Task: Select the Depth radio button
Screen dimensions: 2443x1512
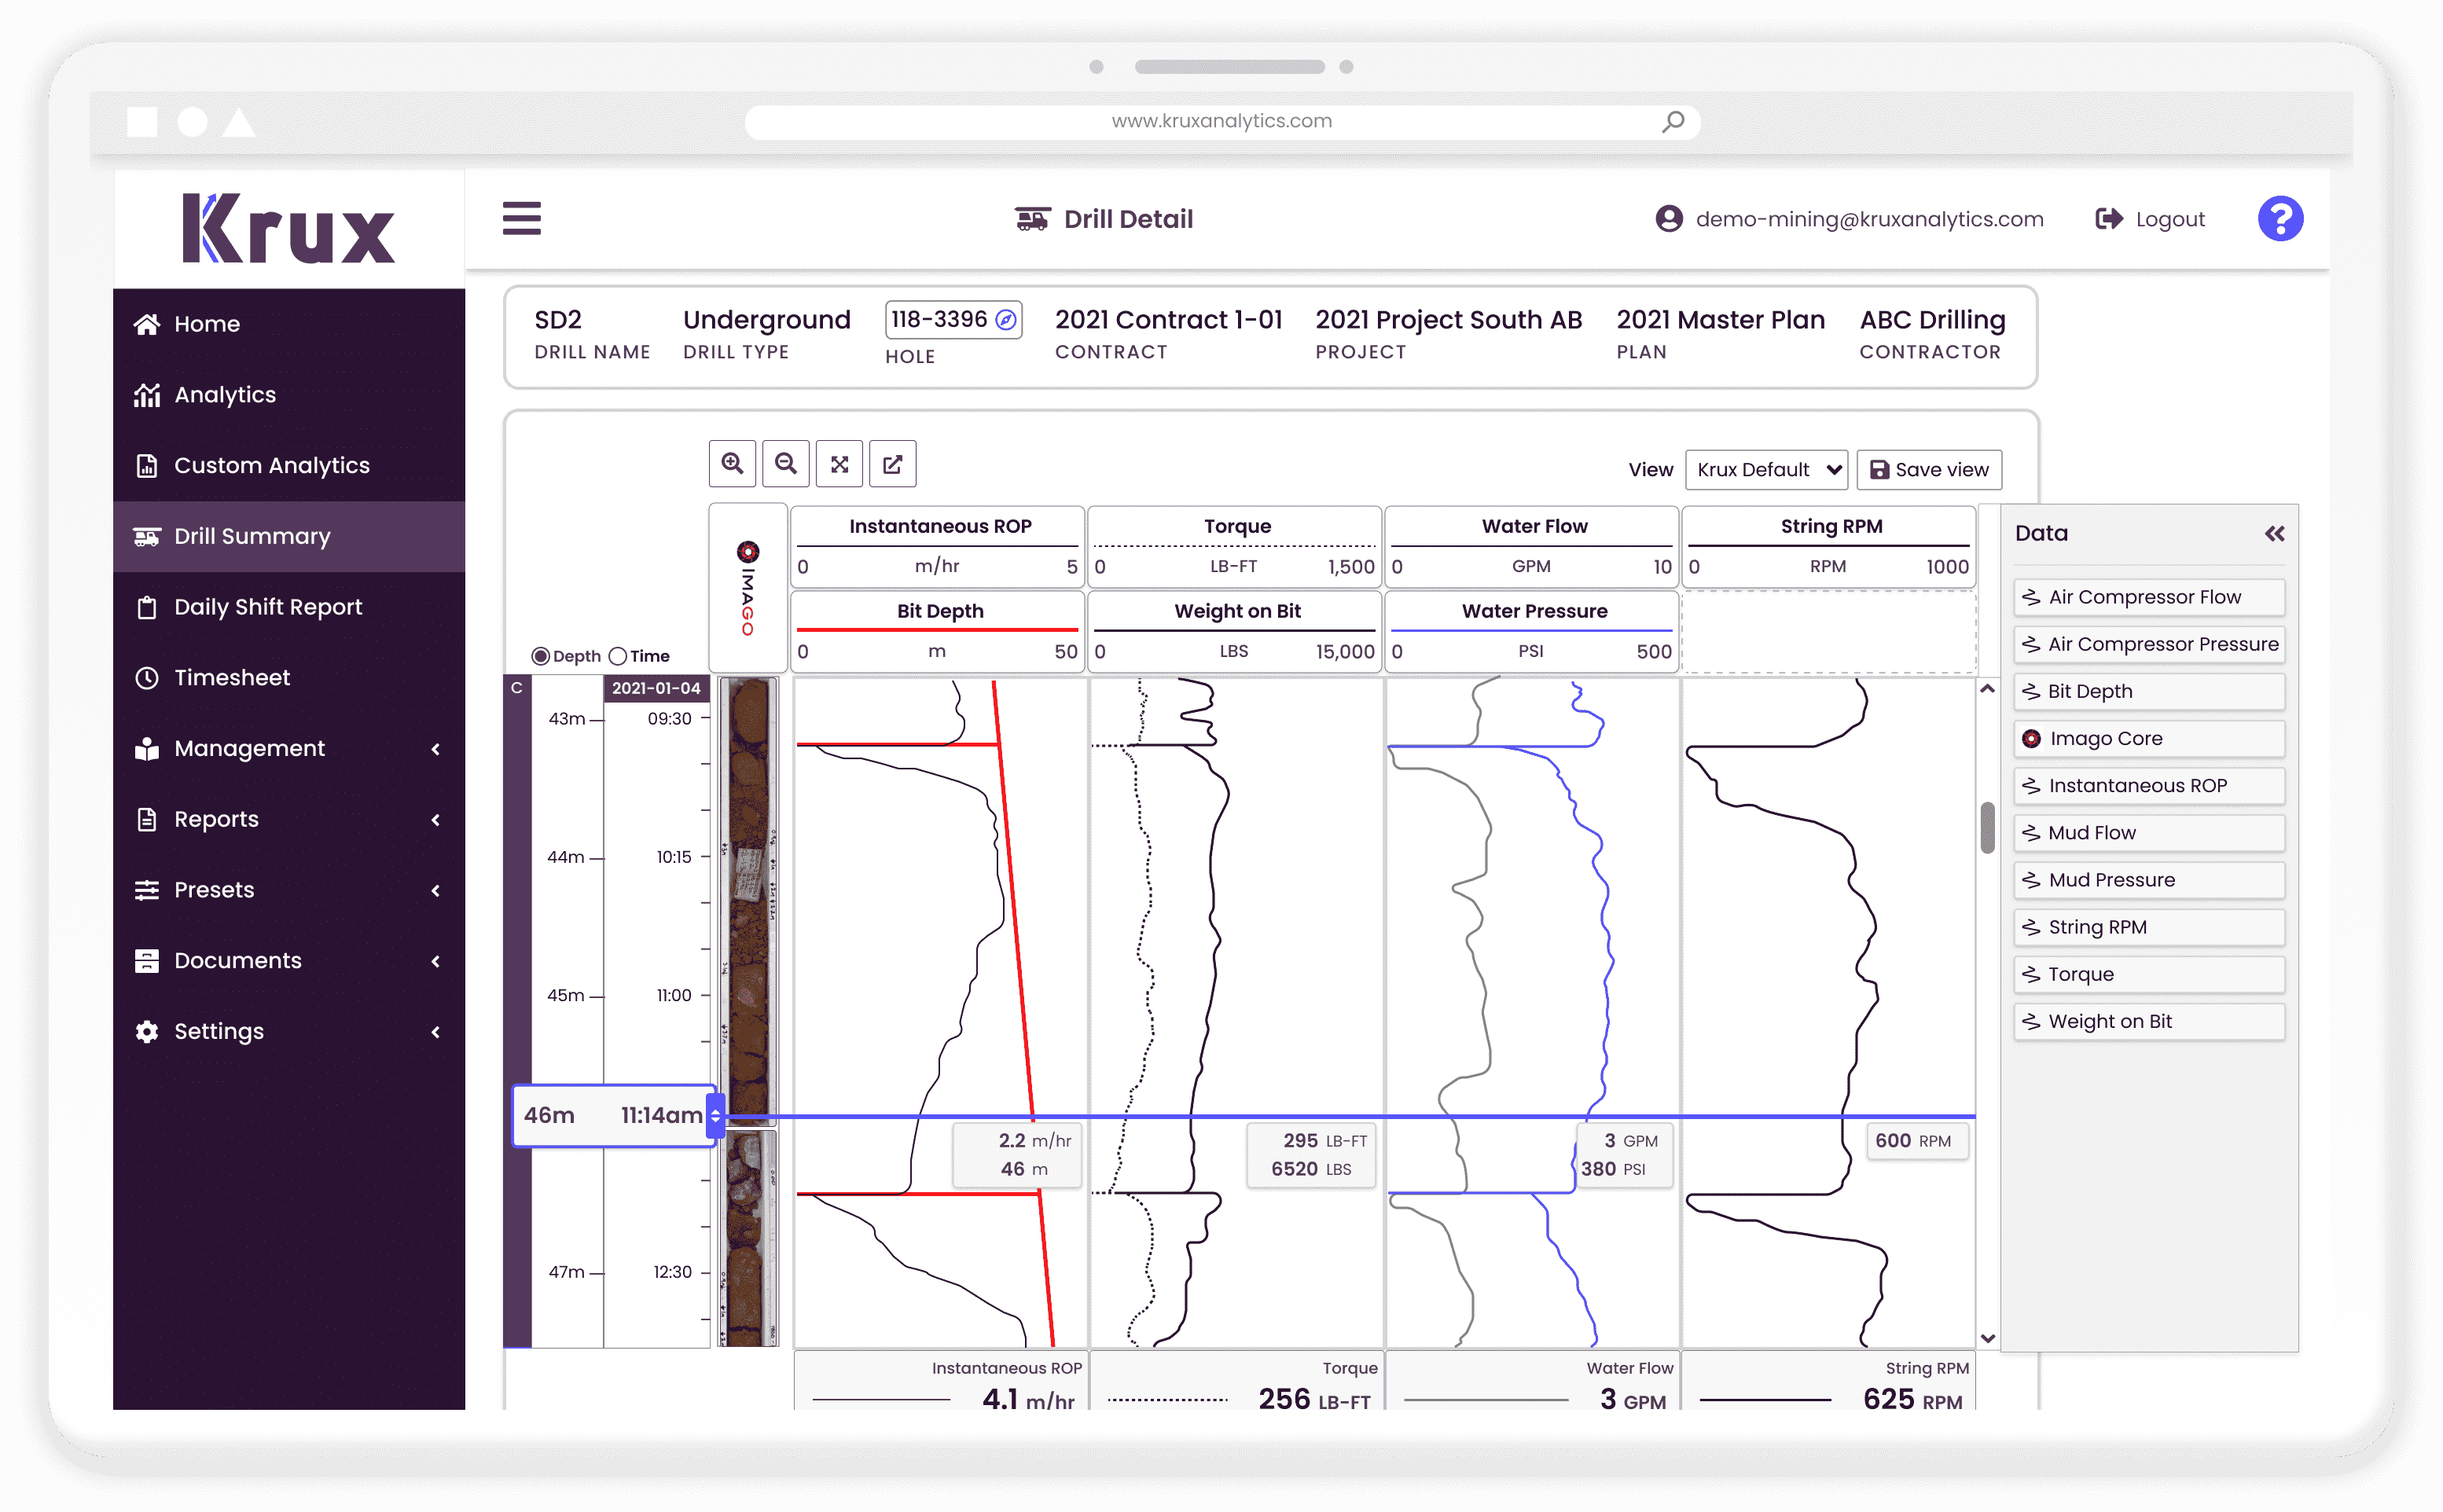Action: point(540,655)
